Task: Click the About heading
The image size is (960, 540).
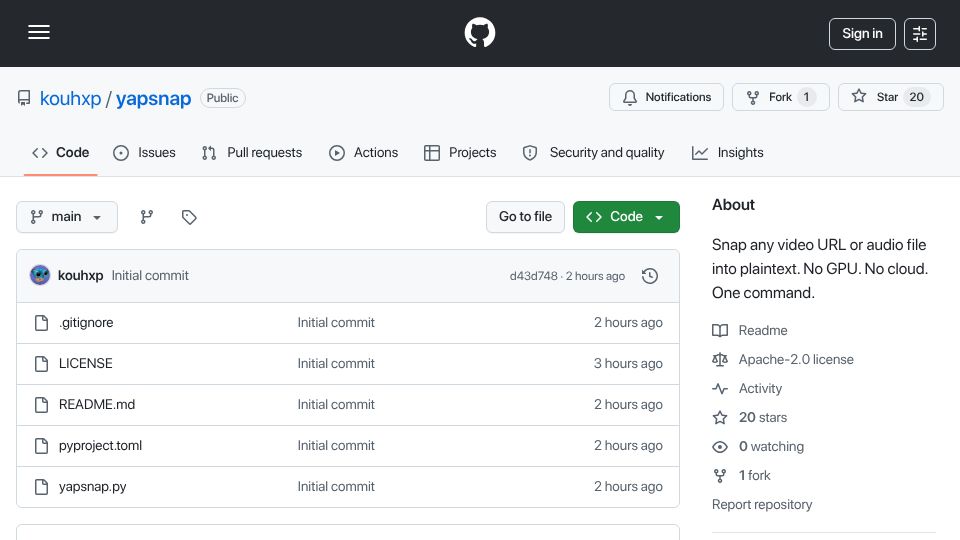Action: (x=733, y=205)
